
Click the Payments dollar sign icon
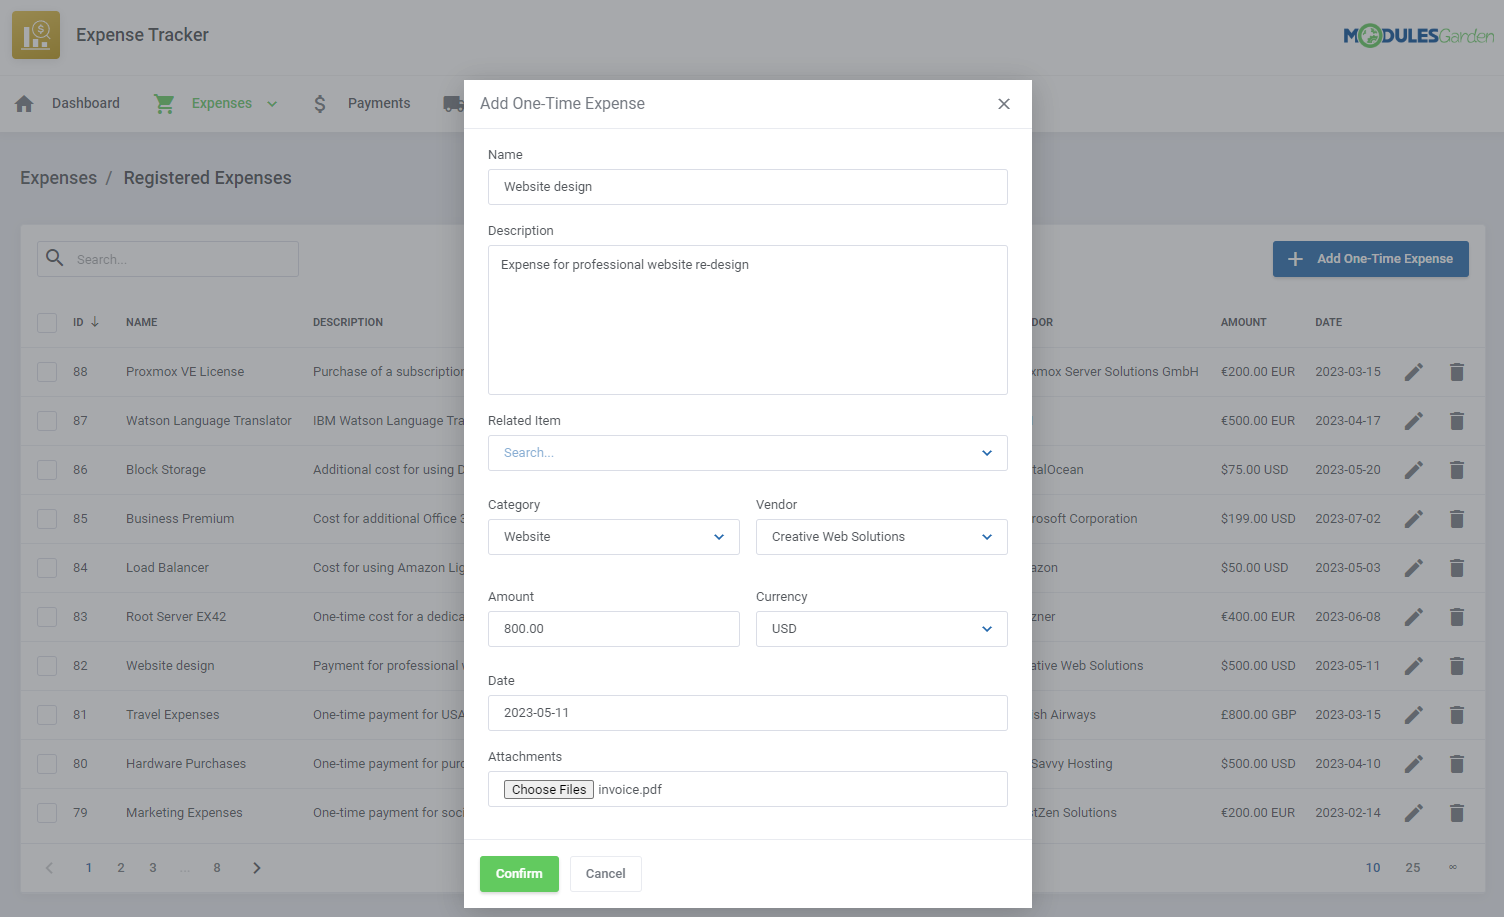coord(320,104)
